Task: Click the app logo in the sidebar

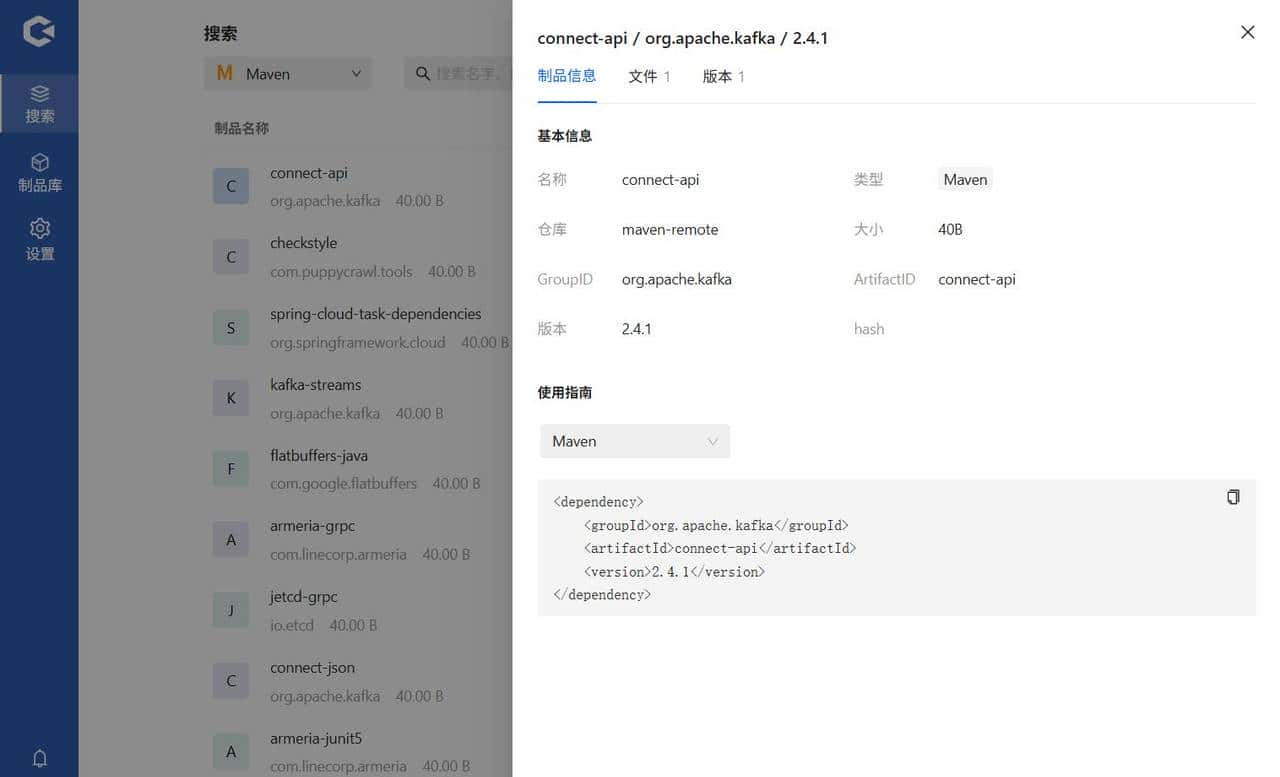Action: pyautogui.click(x=39, y=31)
